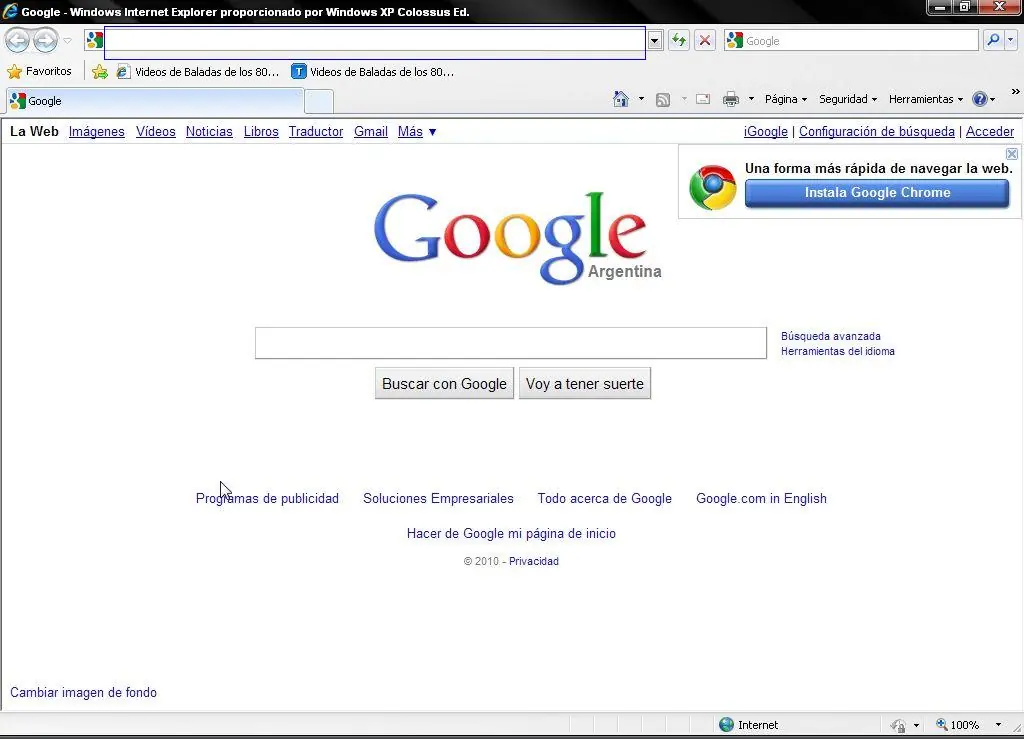Open Soluciones Empresariales link

click(x=438, y=498)
